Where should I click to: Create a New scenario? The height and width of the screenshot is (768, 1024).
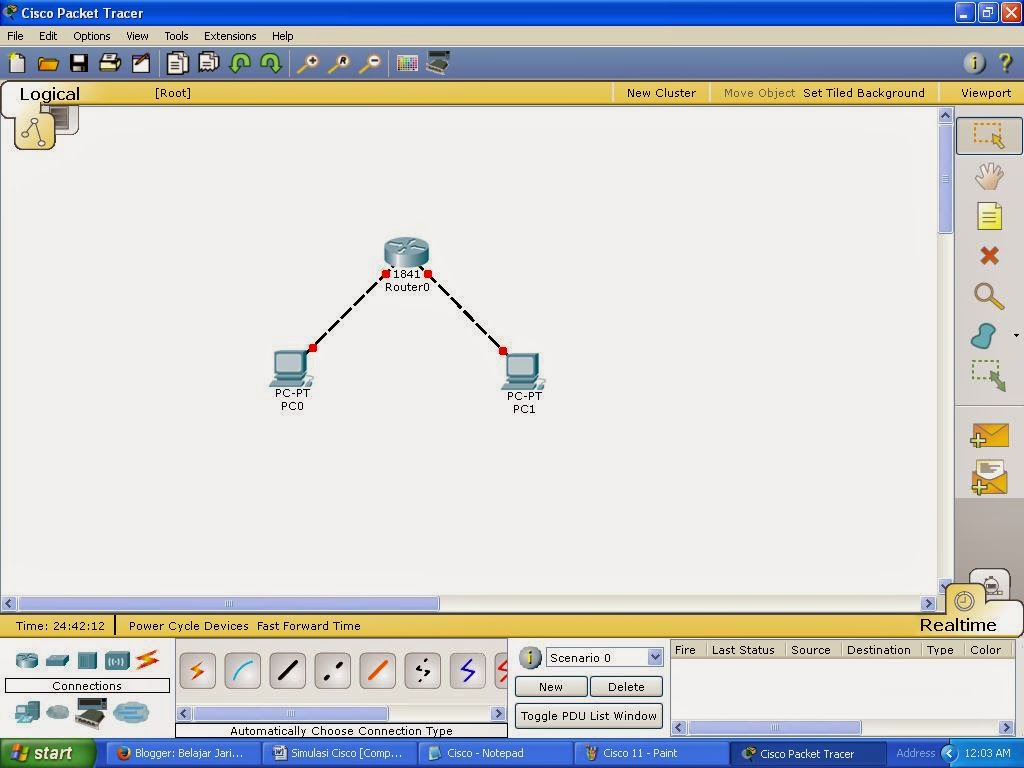551,686
